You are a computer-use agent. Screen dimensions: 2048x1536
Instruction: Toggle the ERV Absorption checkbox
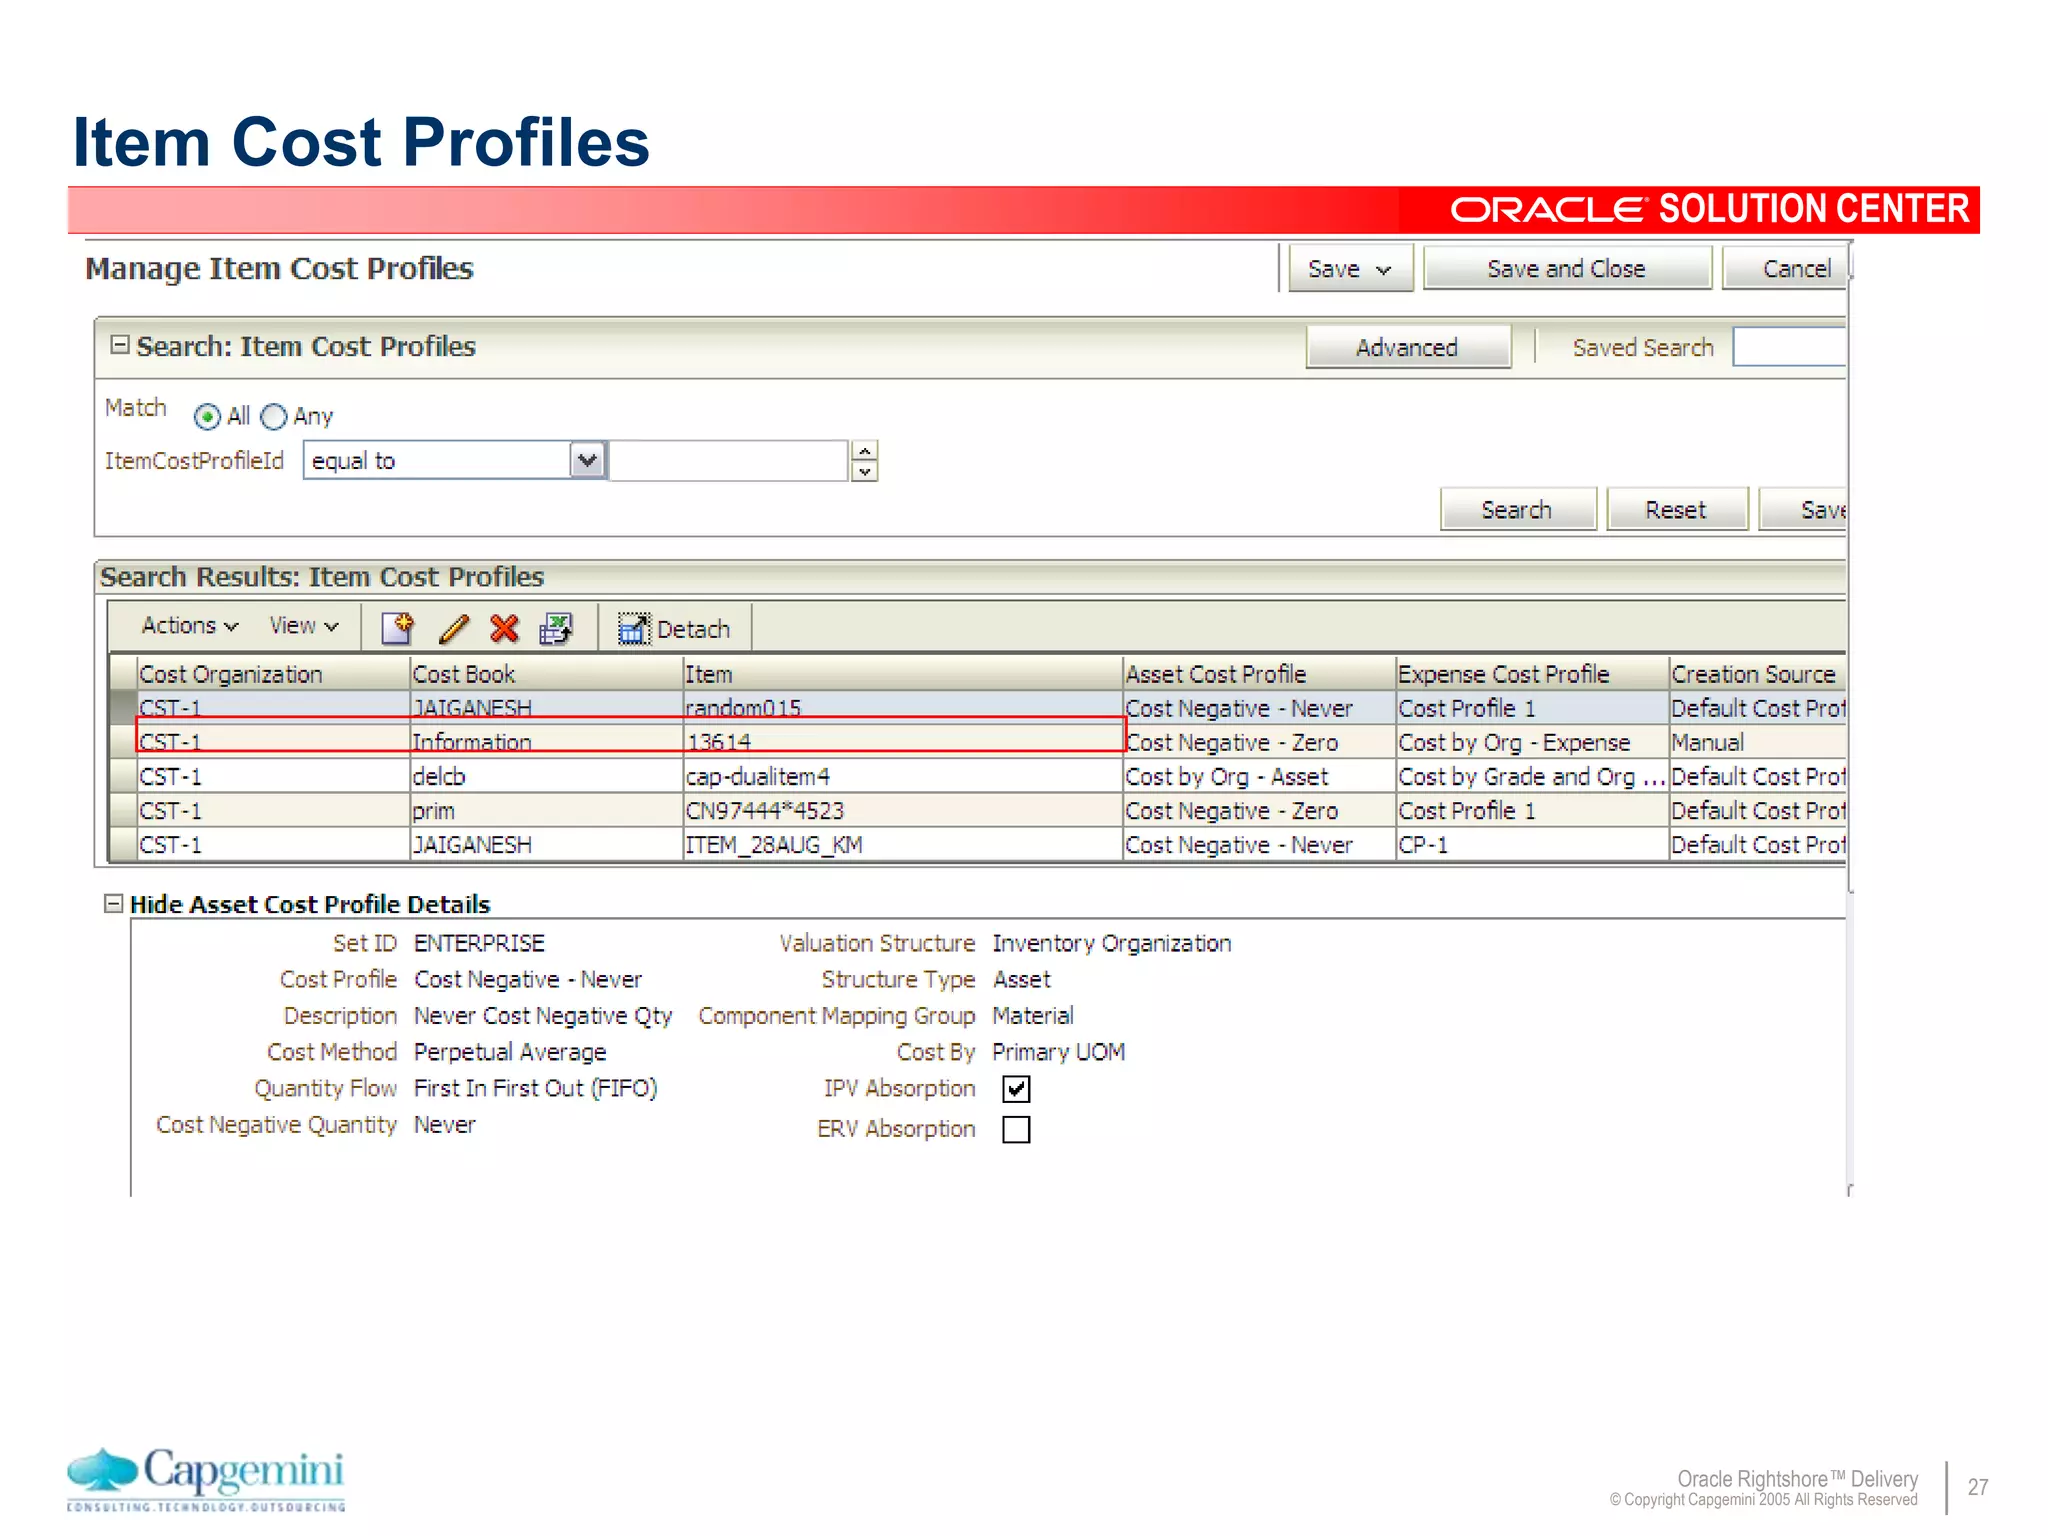click(x=1016, y=1129)
